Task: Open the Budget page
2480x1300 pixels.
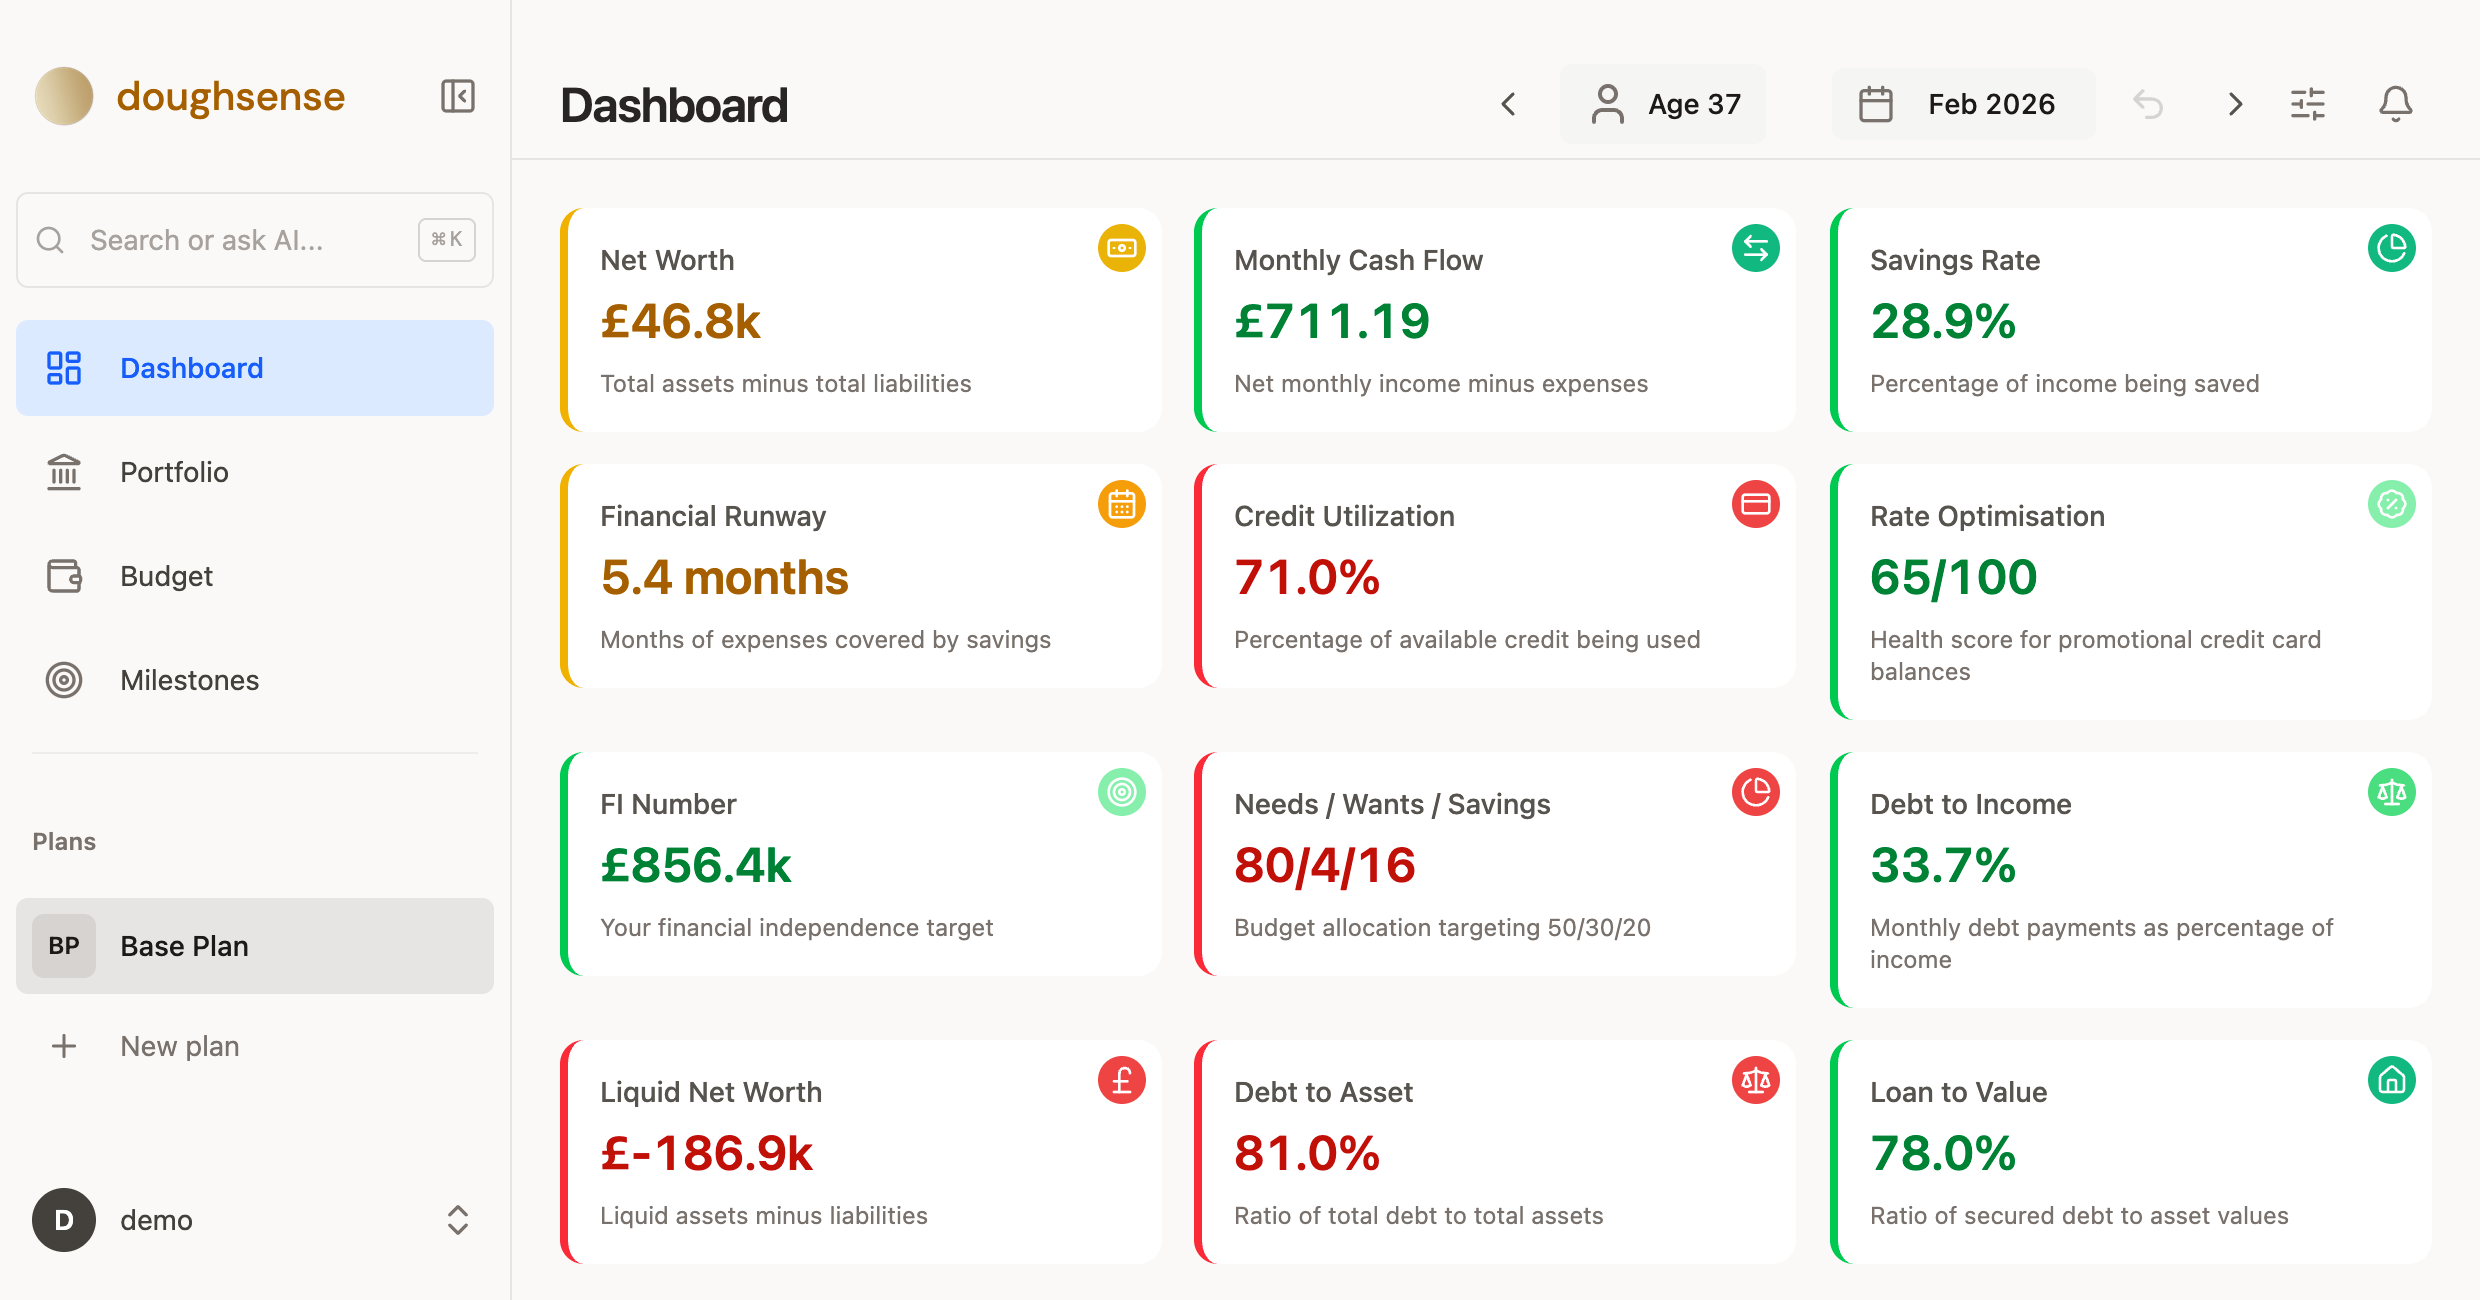Action: 166,576
